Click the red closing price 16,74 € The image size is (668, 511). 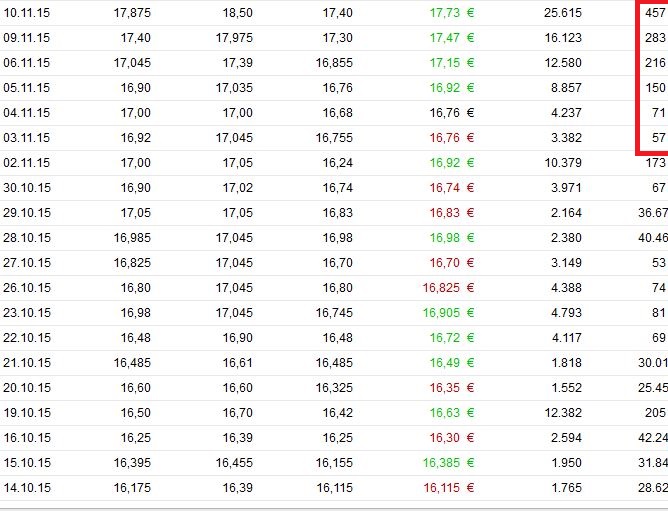[451, 187]
